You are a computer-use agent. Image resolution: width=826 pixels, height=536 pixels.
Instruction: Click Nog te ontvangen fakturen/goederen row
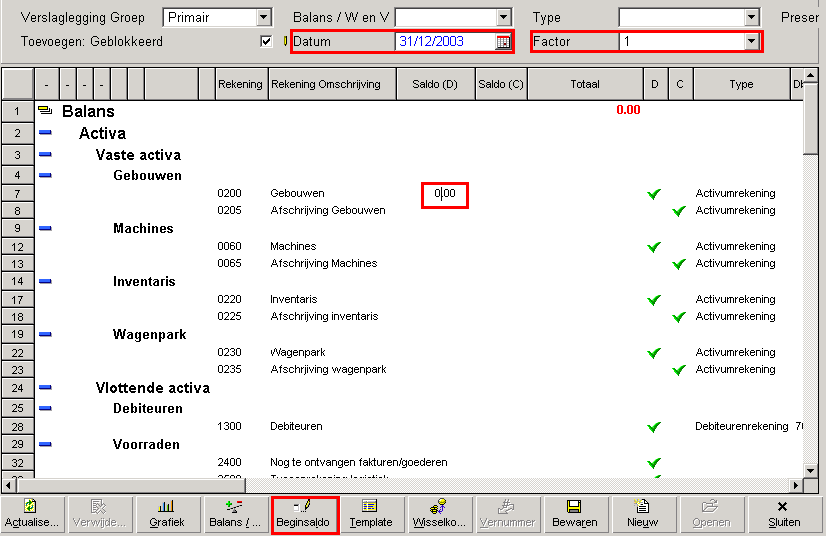coord(359,462)
